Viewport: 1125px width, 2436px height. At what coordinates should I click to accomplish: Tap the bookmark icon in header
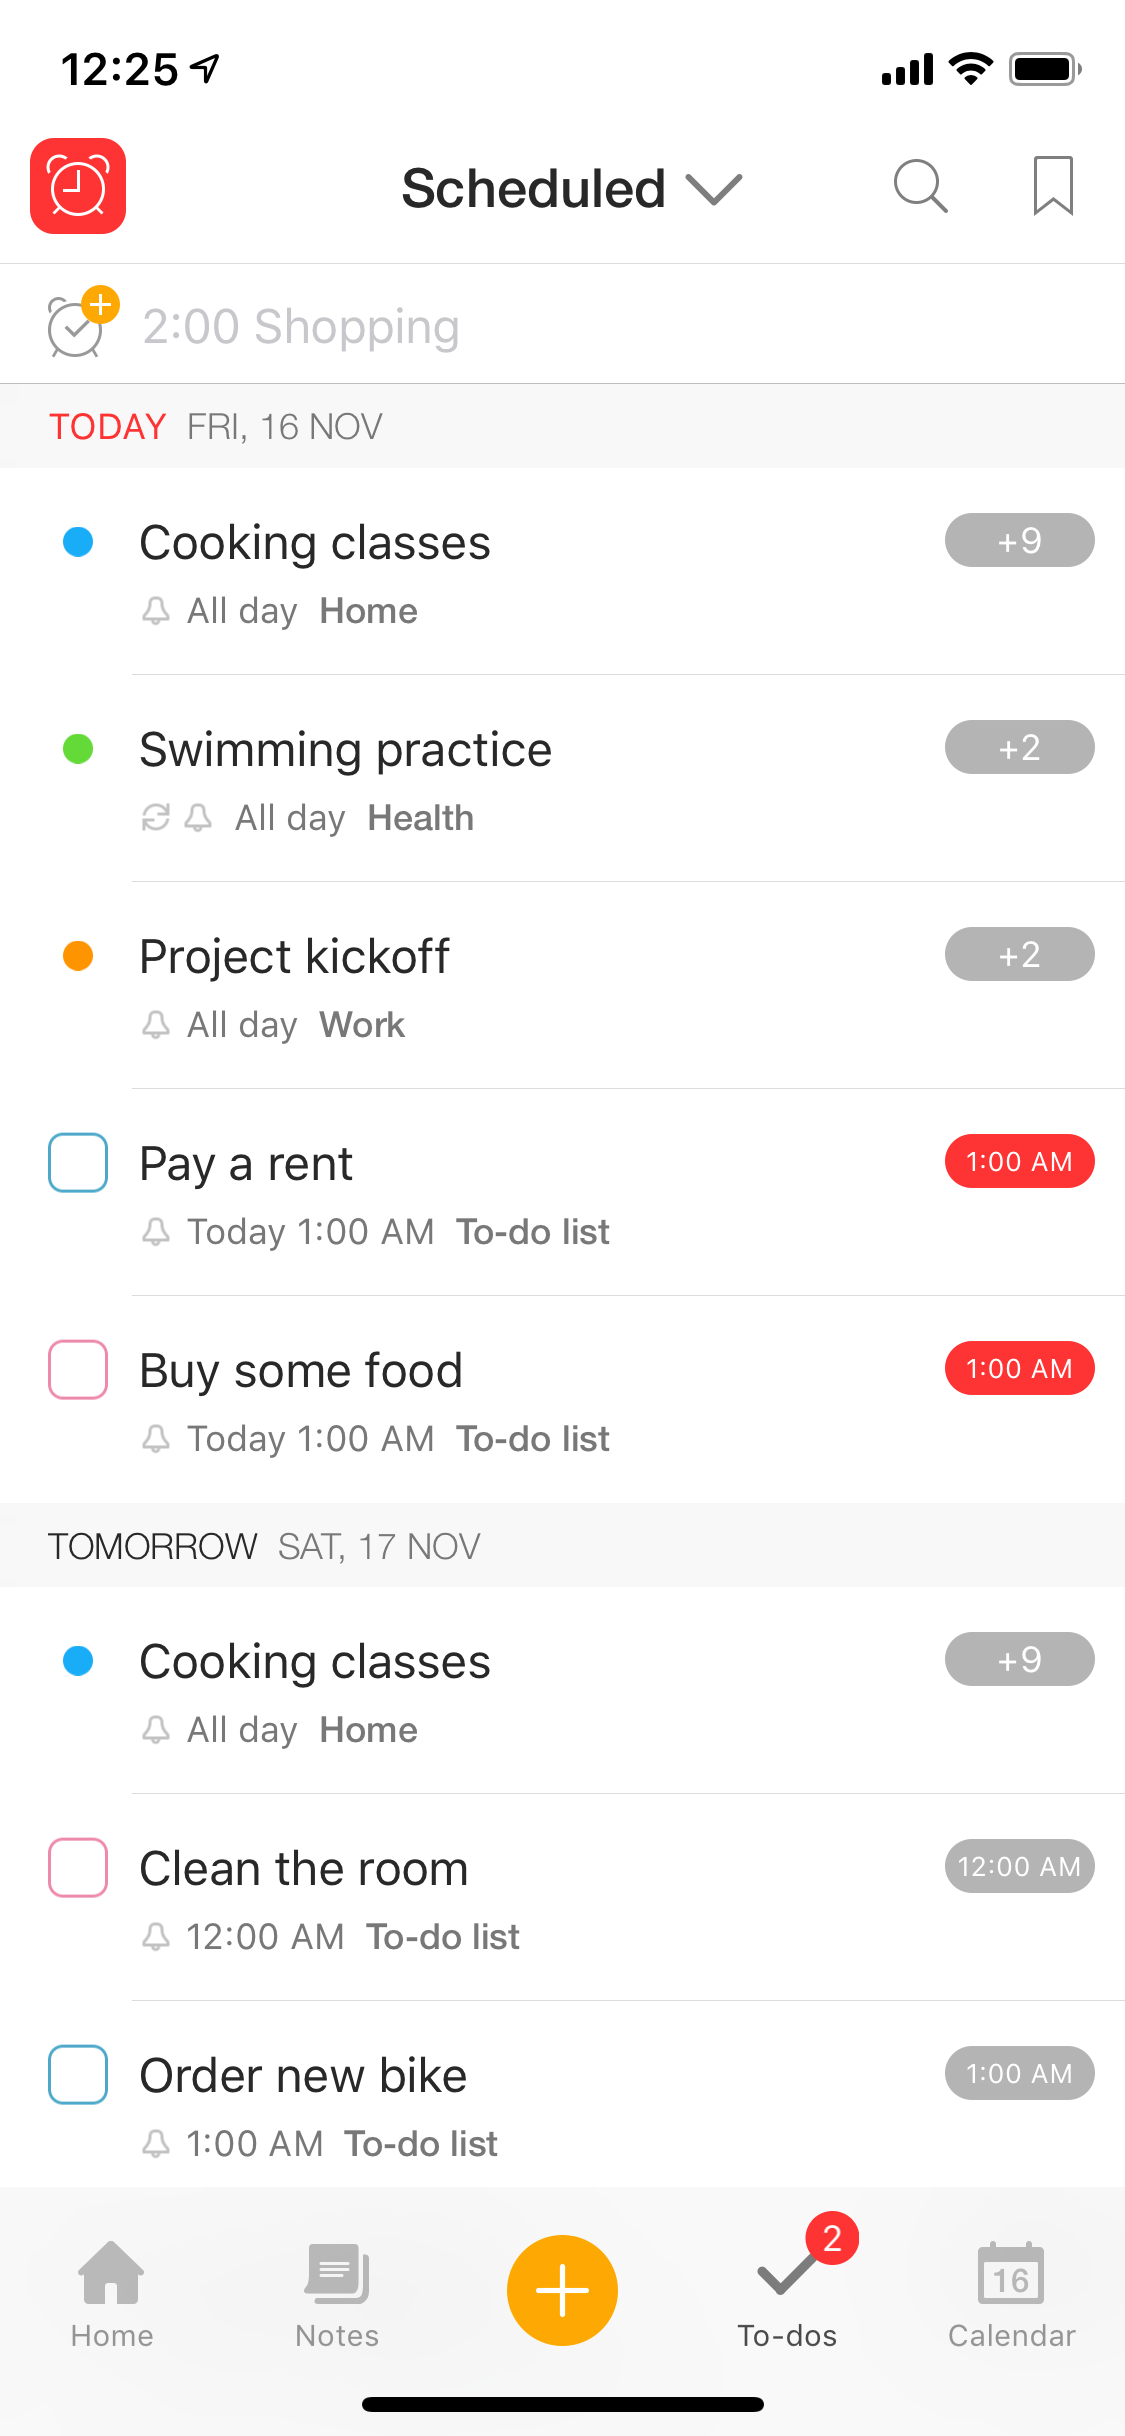coord(1052,186)
